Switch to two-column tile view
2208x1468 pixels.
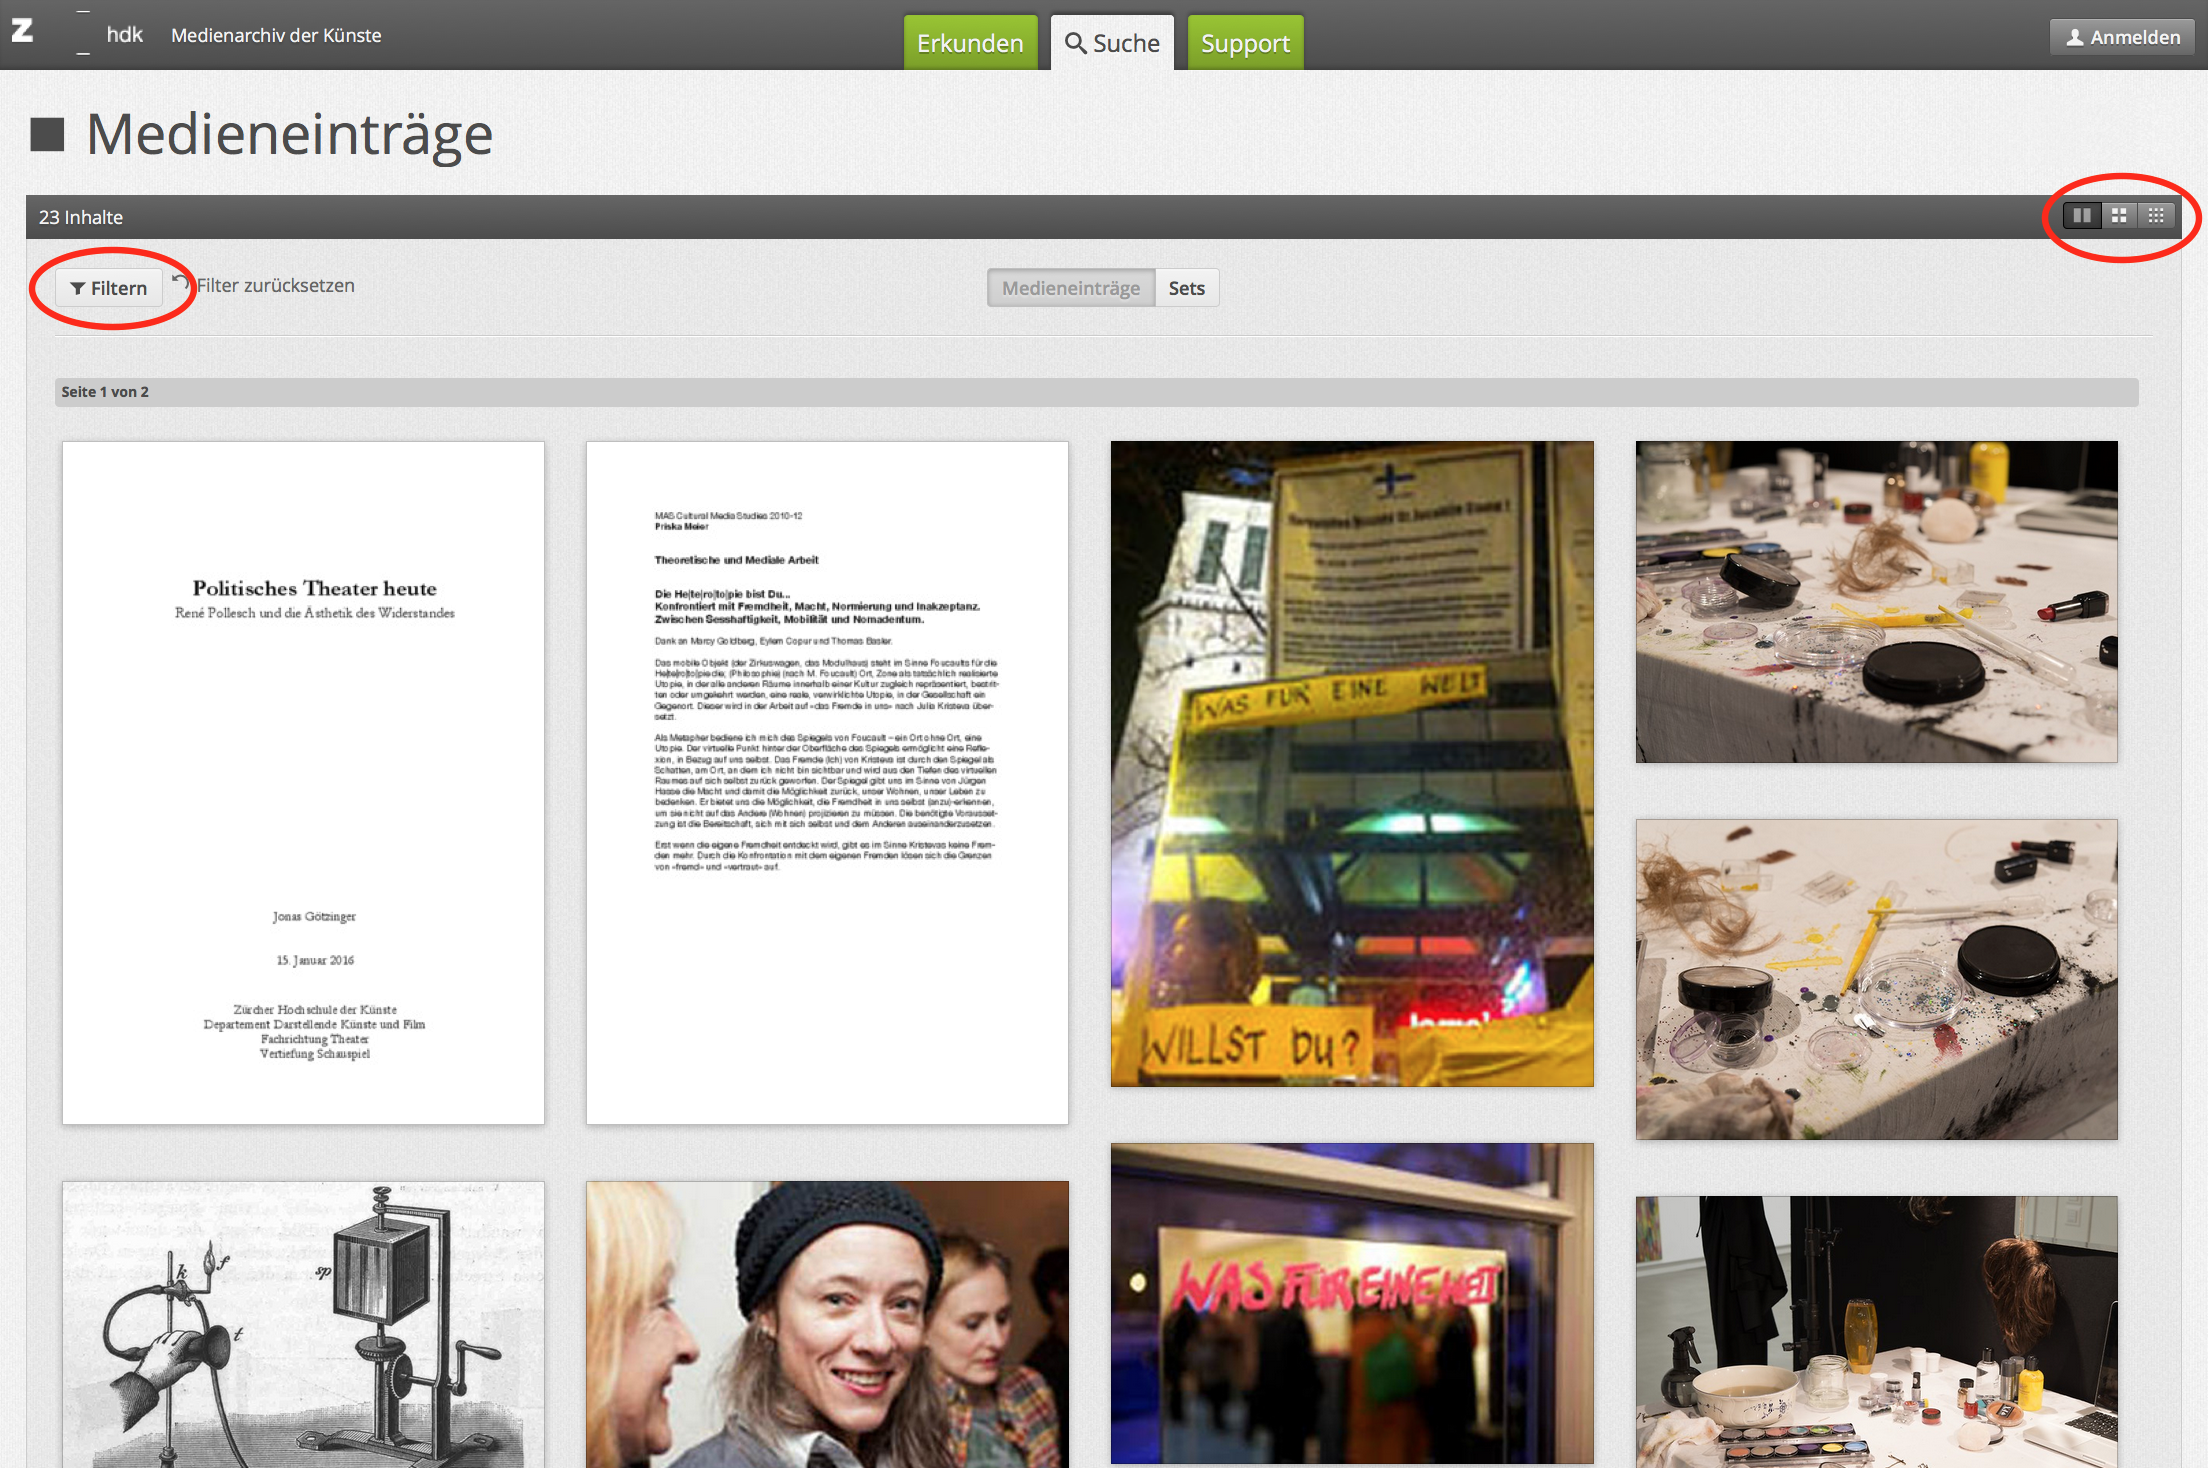click(x=2082, y=216)
